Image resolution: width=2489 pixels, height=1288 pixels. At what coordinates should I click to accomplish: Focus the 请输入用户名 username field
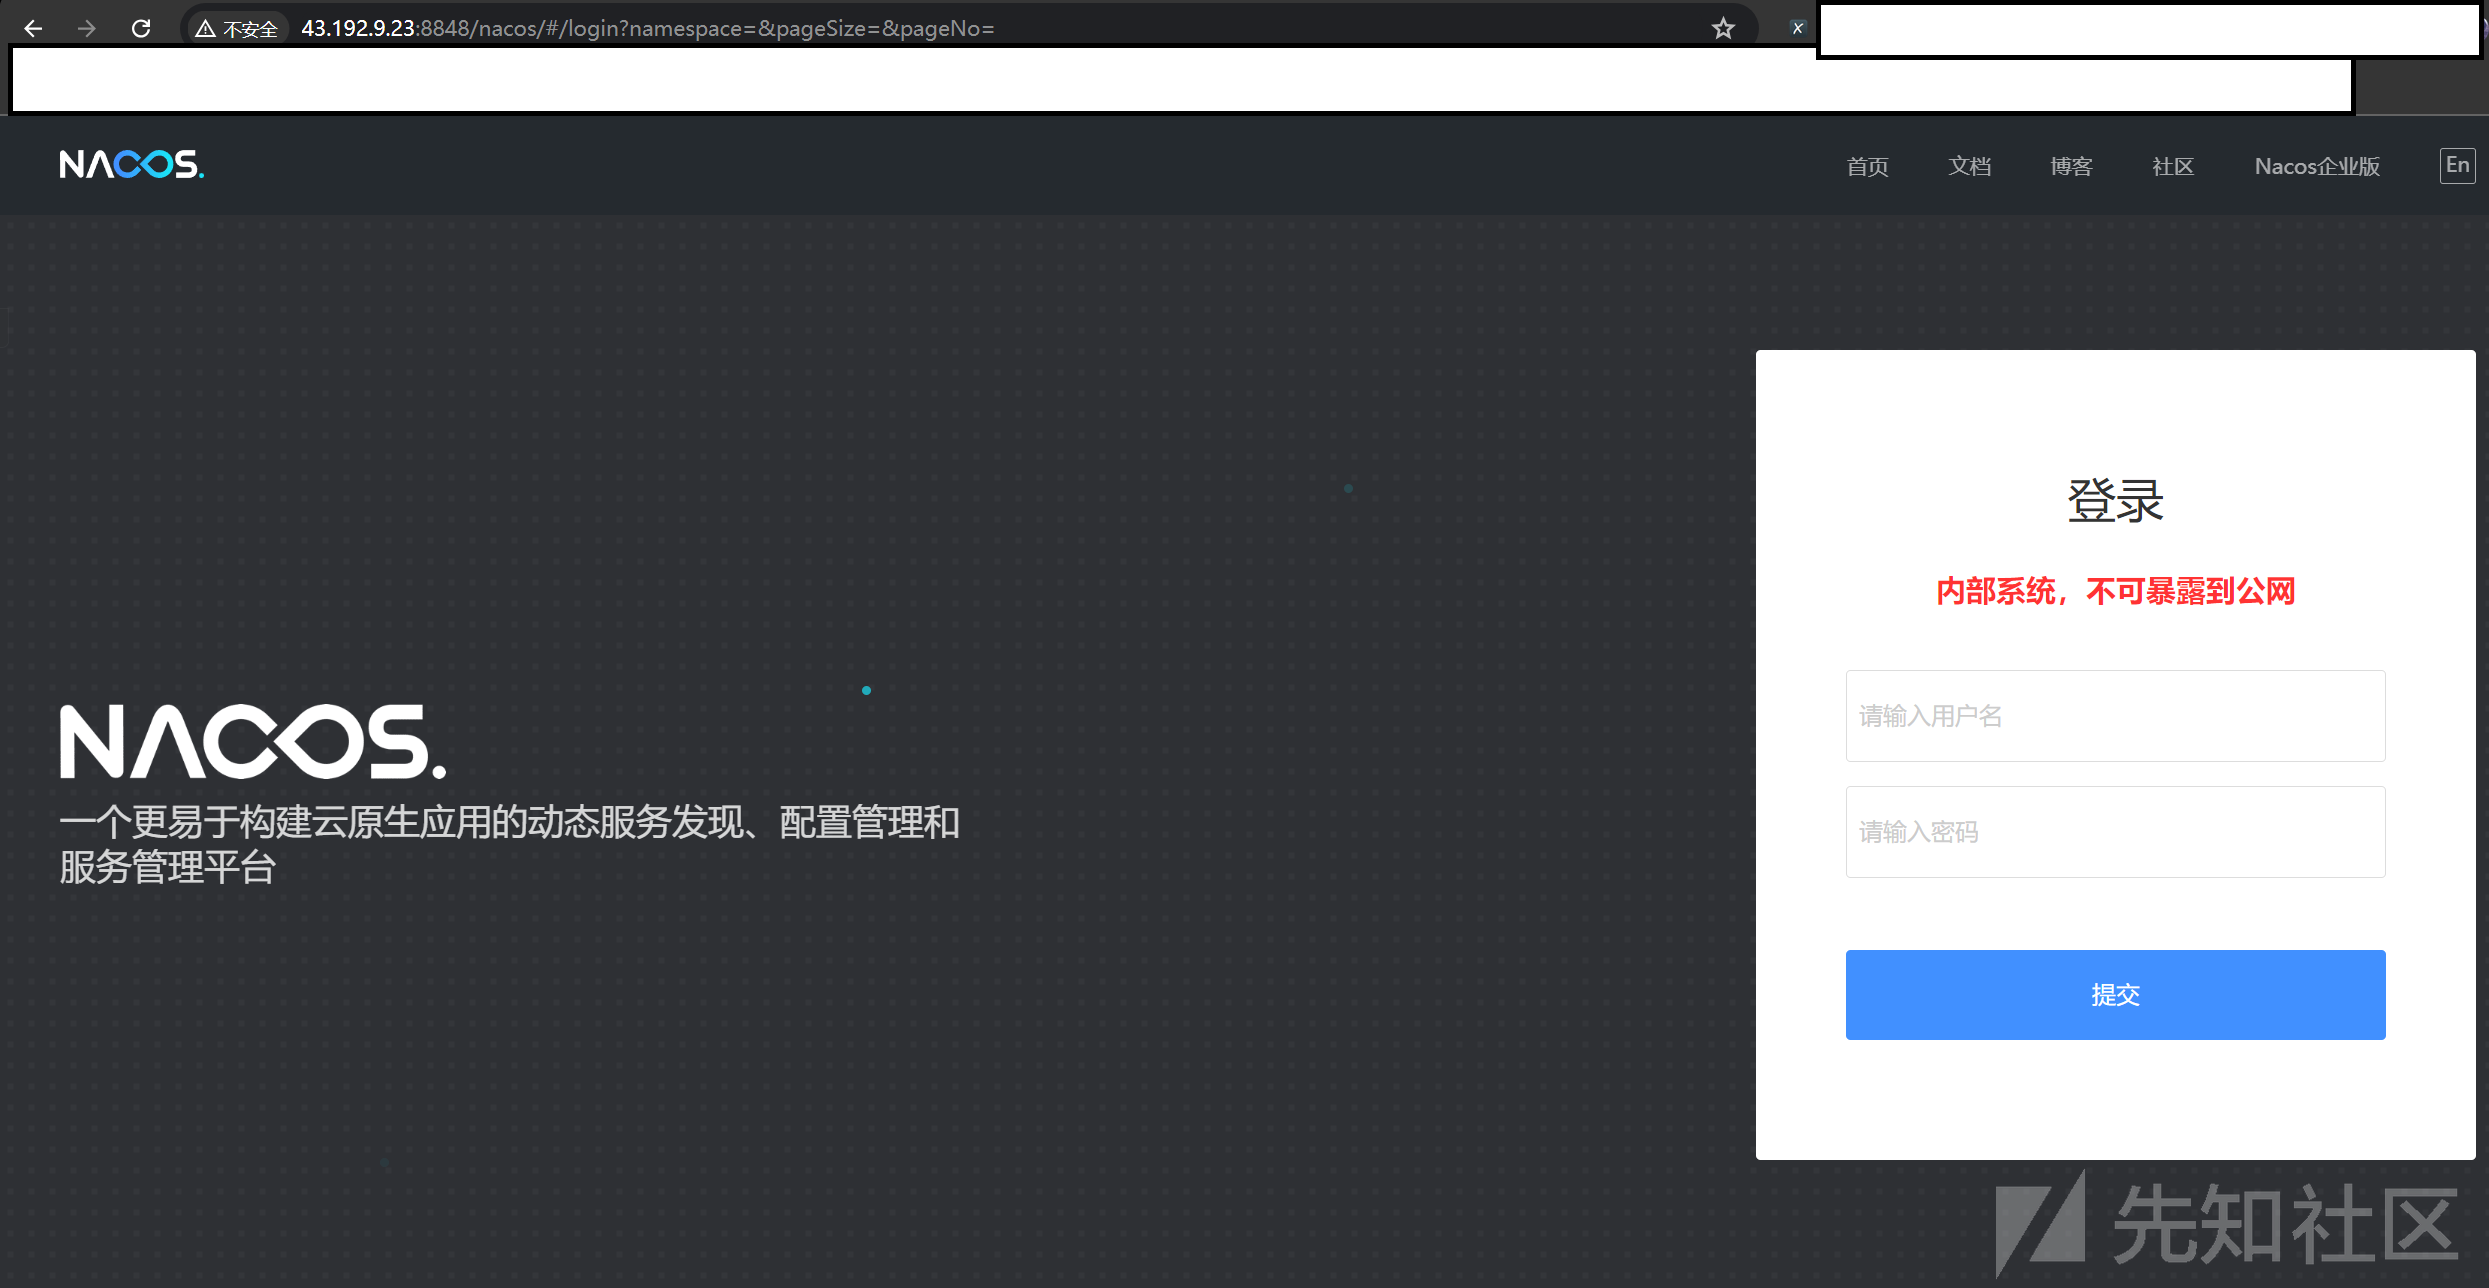(x=2115, y=716)
